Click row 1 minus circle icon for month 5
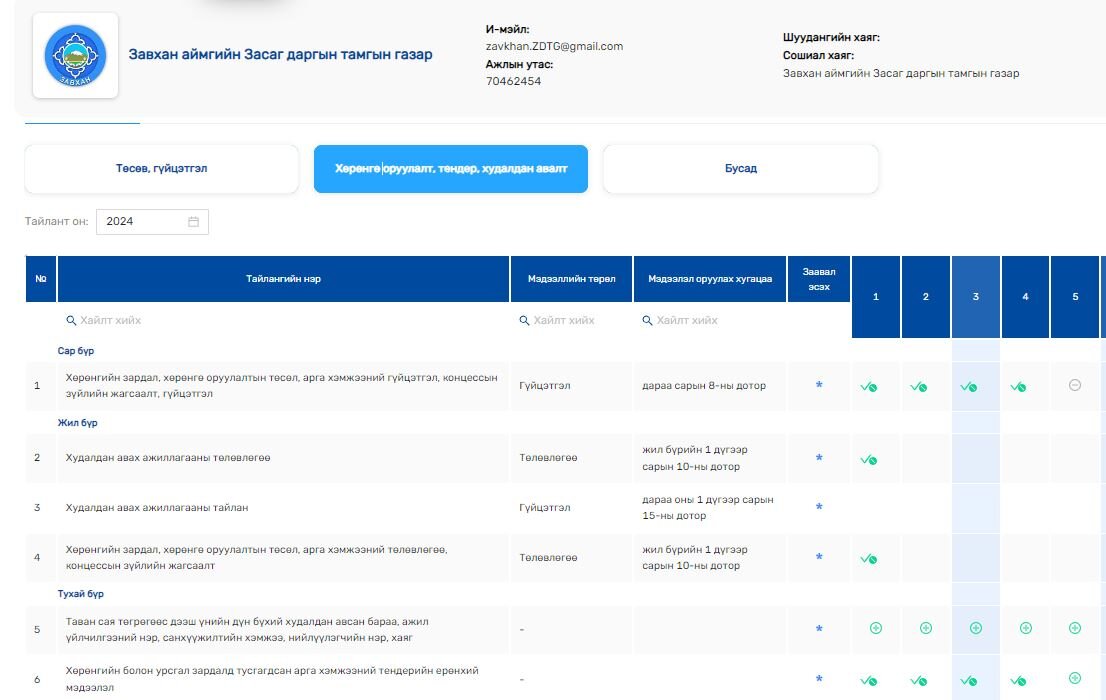This screenshot has width=1106, height=700. (x=1075, y=385)
